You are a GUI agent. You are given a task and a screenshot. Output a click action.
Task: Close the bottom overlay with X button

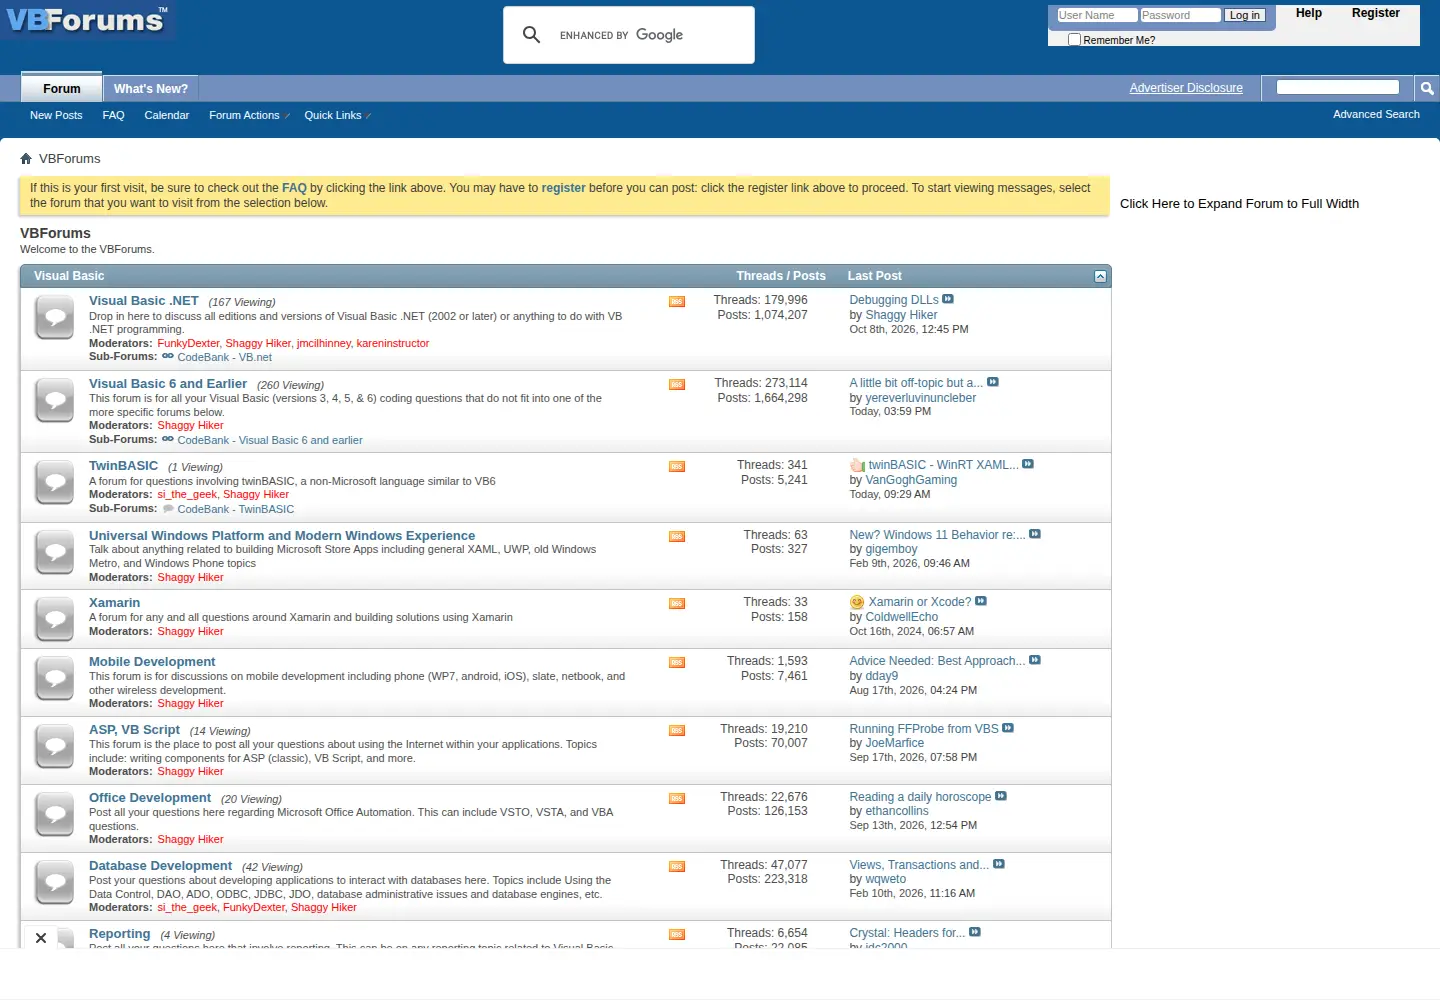pos(41,938)
